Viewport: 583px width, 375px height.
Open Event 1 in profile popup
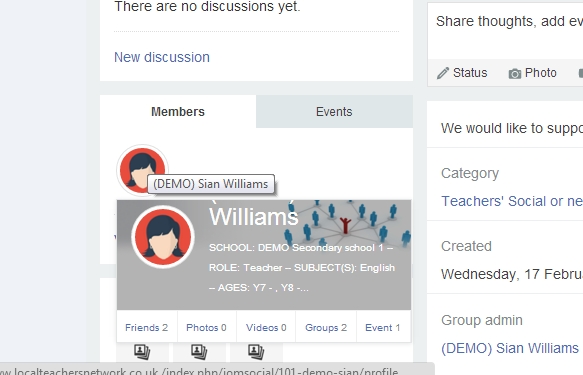coord(383,327)
